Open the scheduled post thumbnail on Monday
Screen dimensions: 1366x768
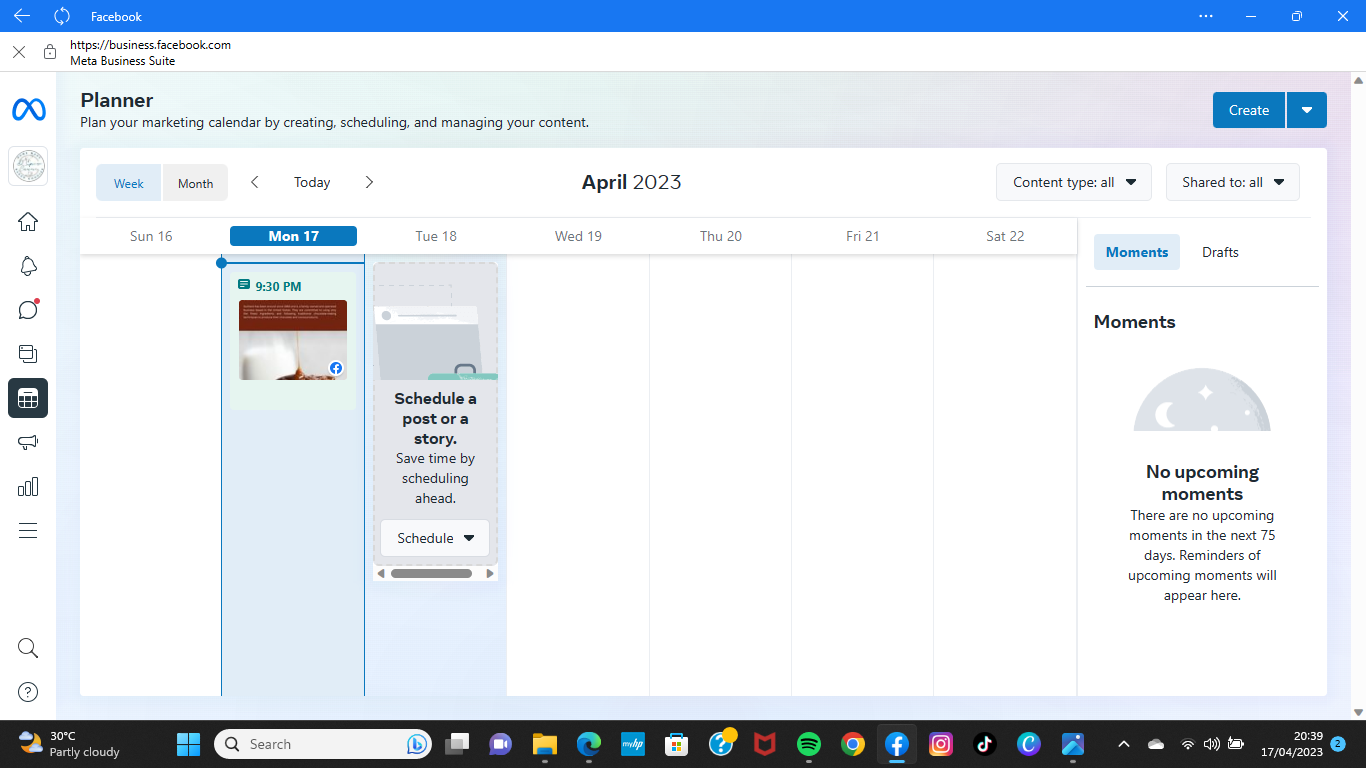click(x=293, y=340)
